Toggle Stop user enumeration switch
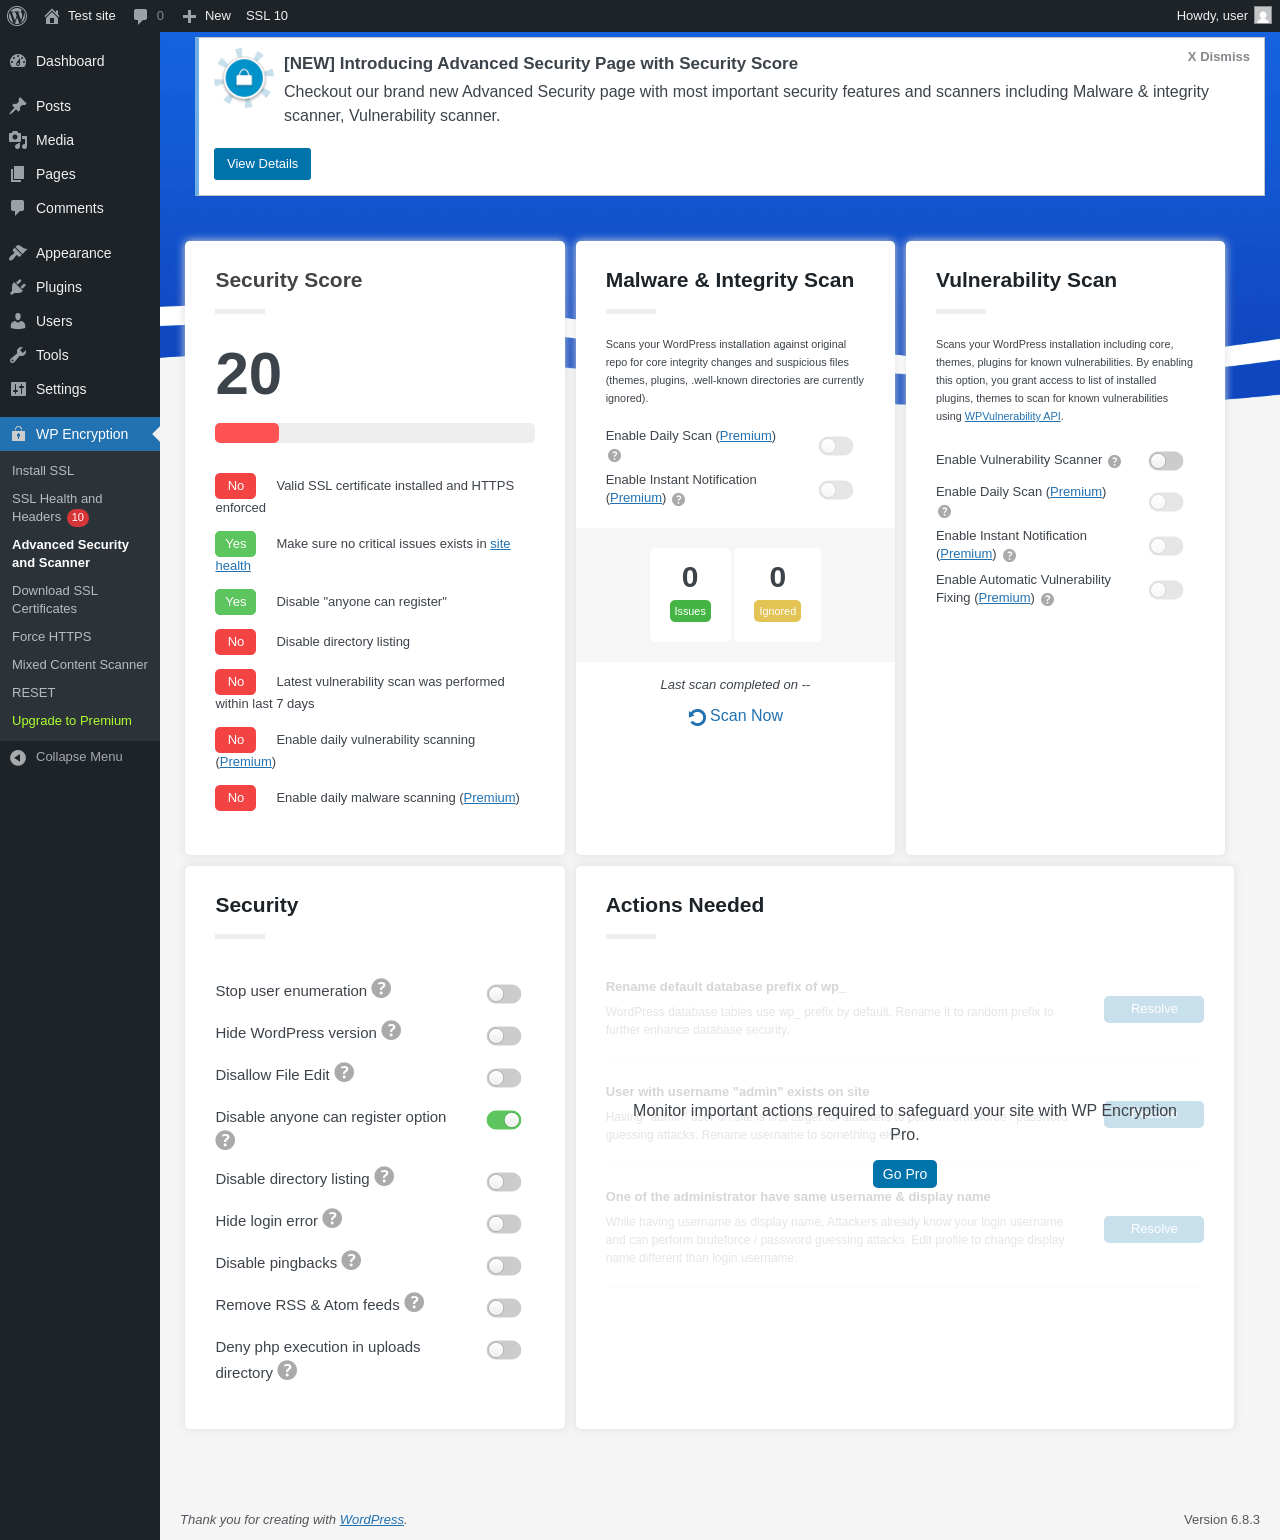This screenshot has width=1280, height=1540. coord(504,994)
